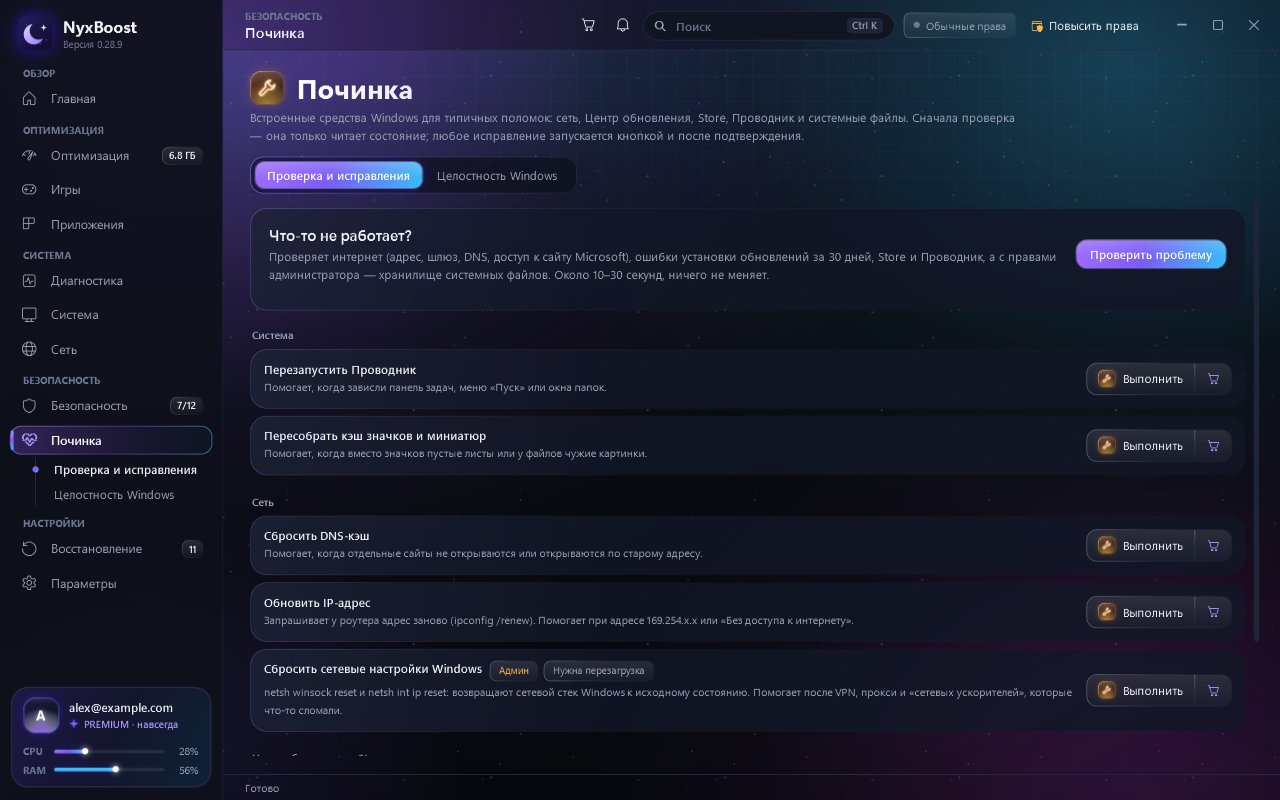The image size is (1280, 800).
Task: Open the shopping cart icon in header
Action: 588,25
